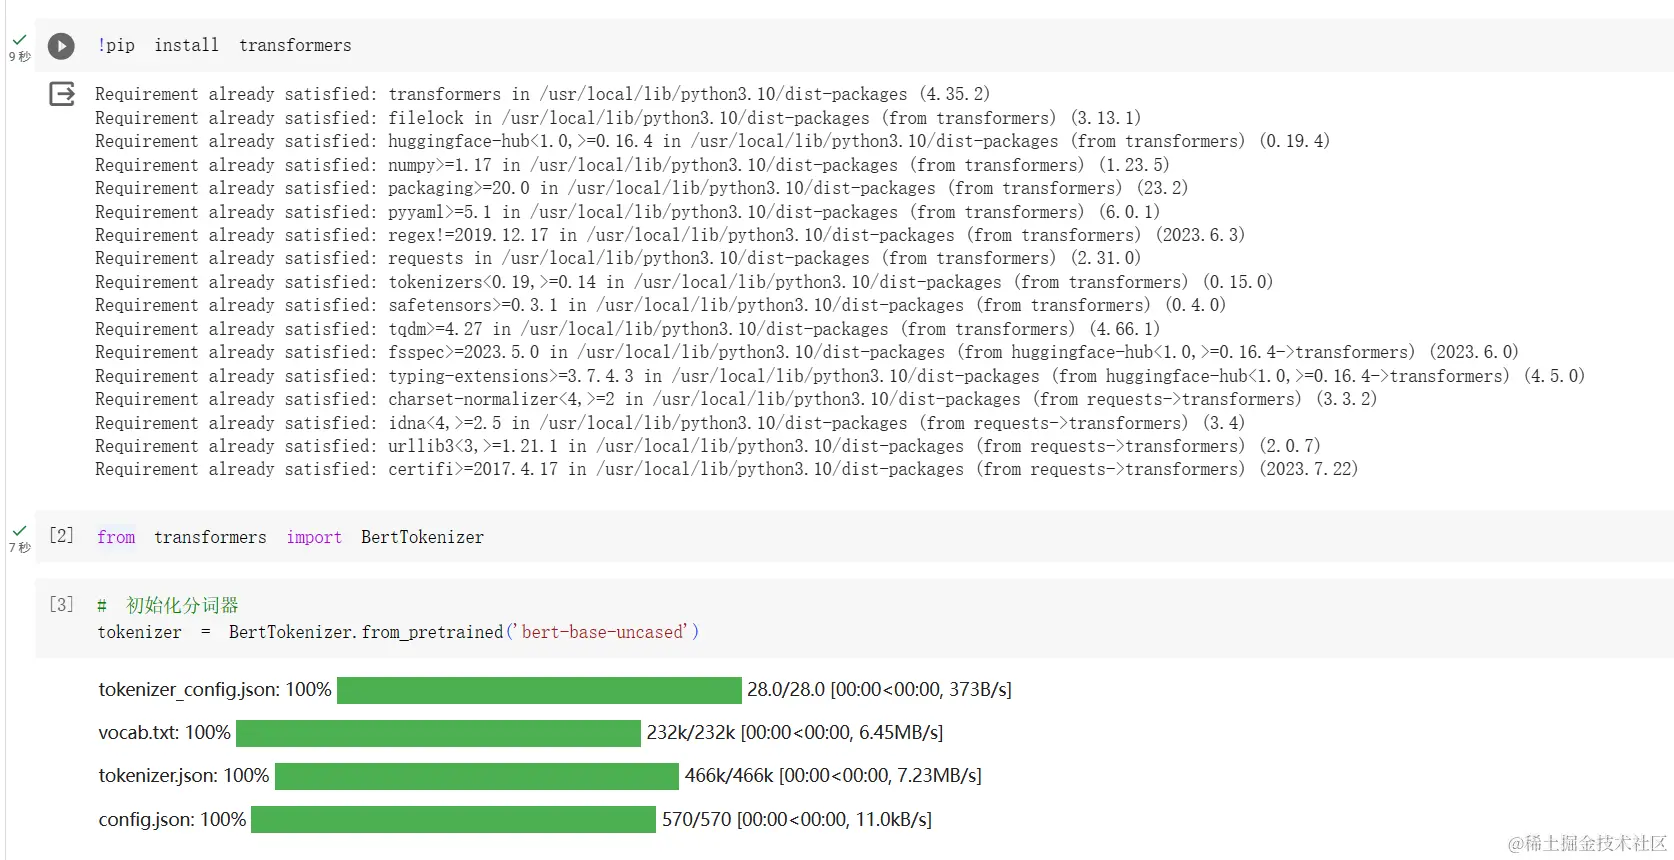Click the from_pretrained tokenizer code line
This screenshot has width=1674, height=860.
click(398, 632)
